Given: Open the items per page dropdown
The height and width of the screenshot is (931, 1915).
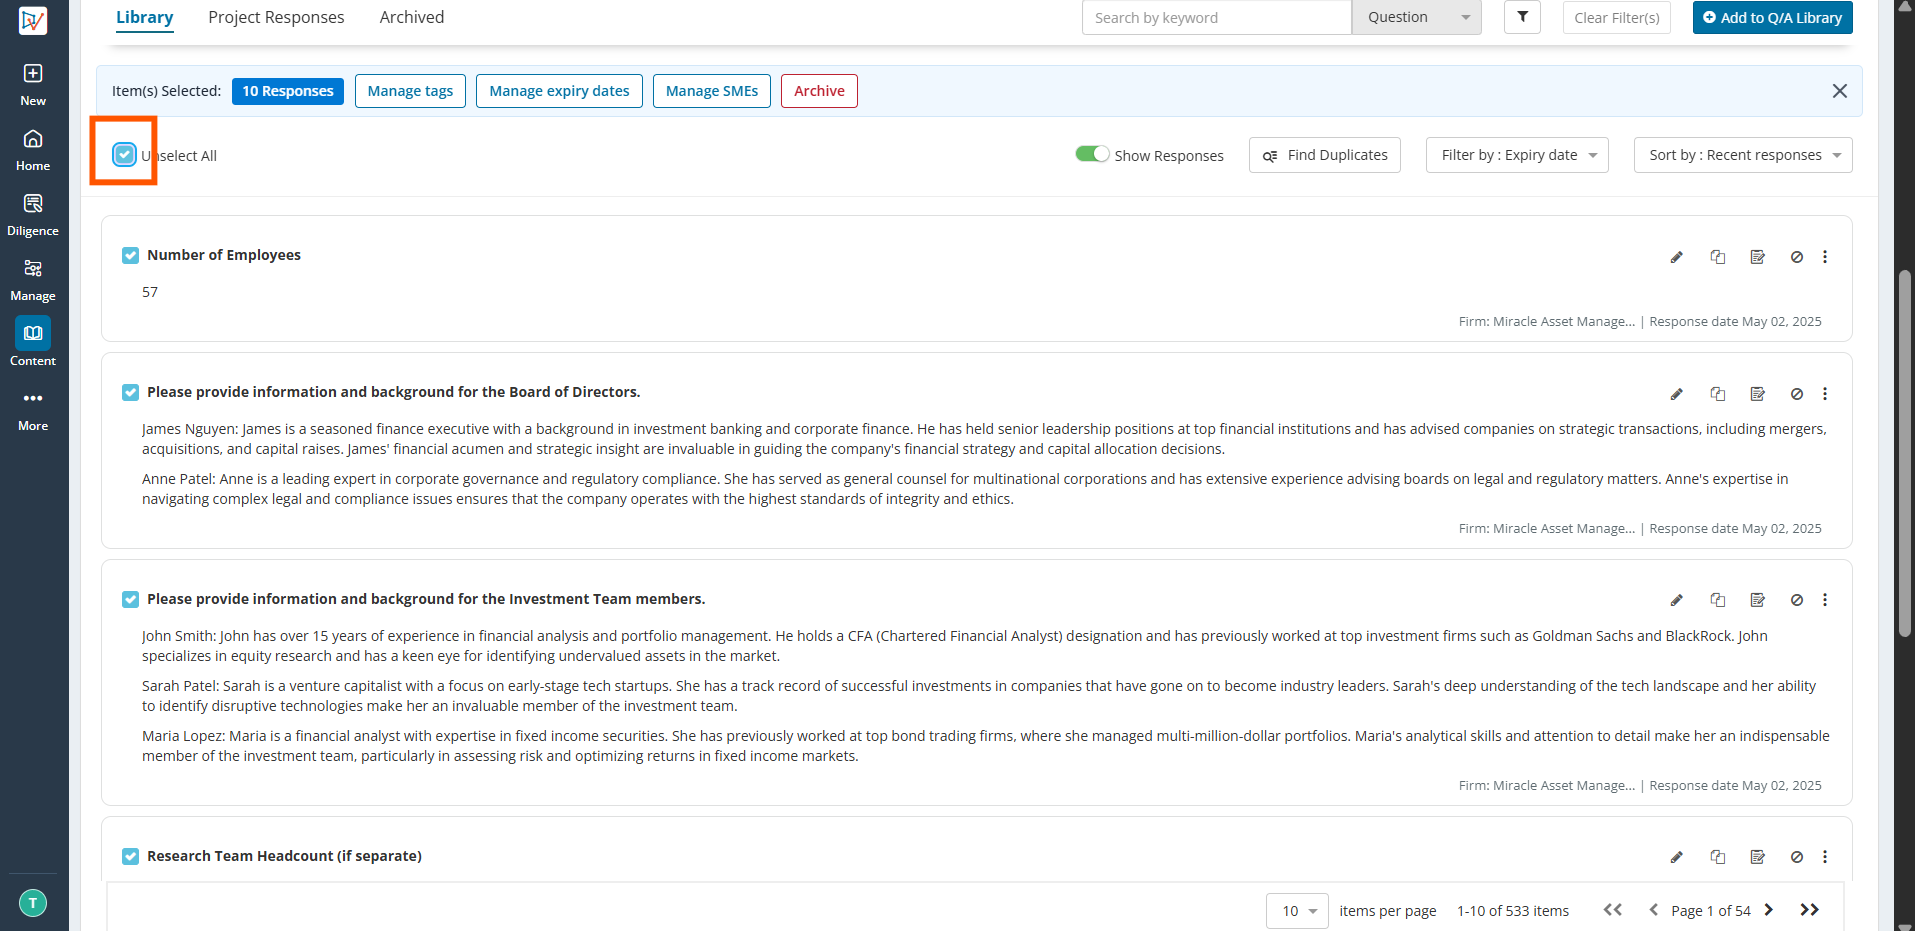Looking at the screenshot, I should [1297, 911].
